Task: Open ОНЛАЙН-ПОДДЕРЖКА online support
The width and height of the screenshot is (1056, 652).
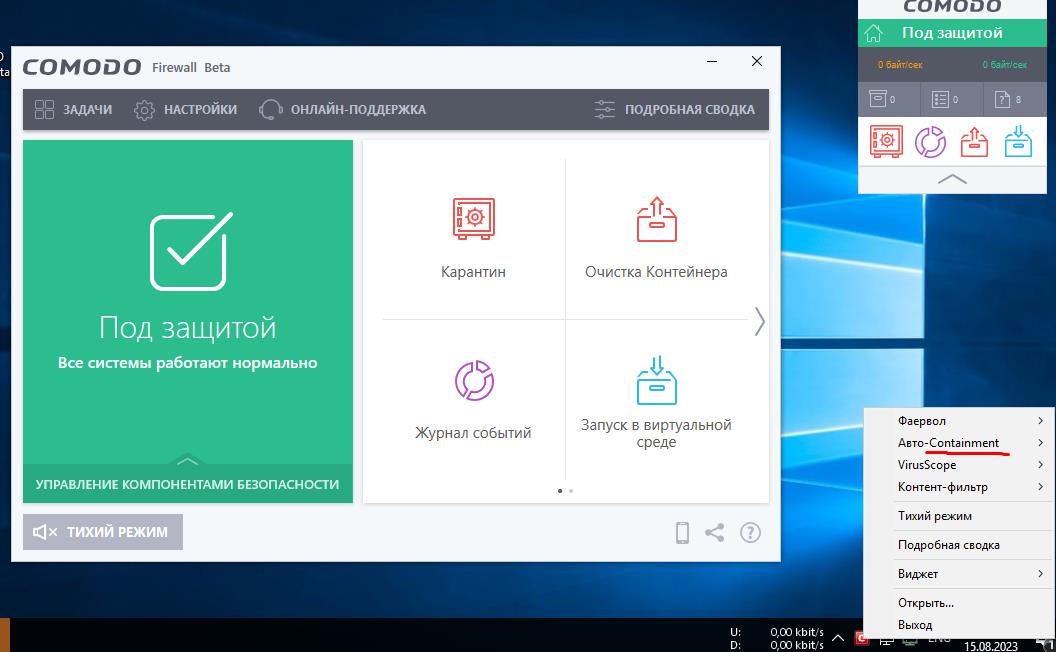Action: pyautogui.click(x=343, y=109)
